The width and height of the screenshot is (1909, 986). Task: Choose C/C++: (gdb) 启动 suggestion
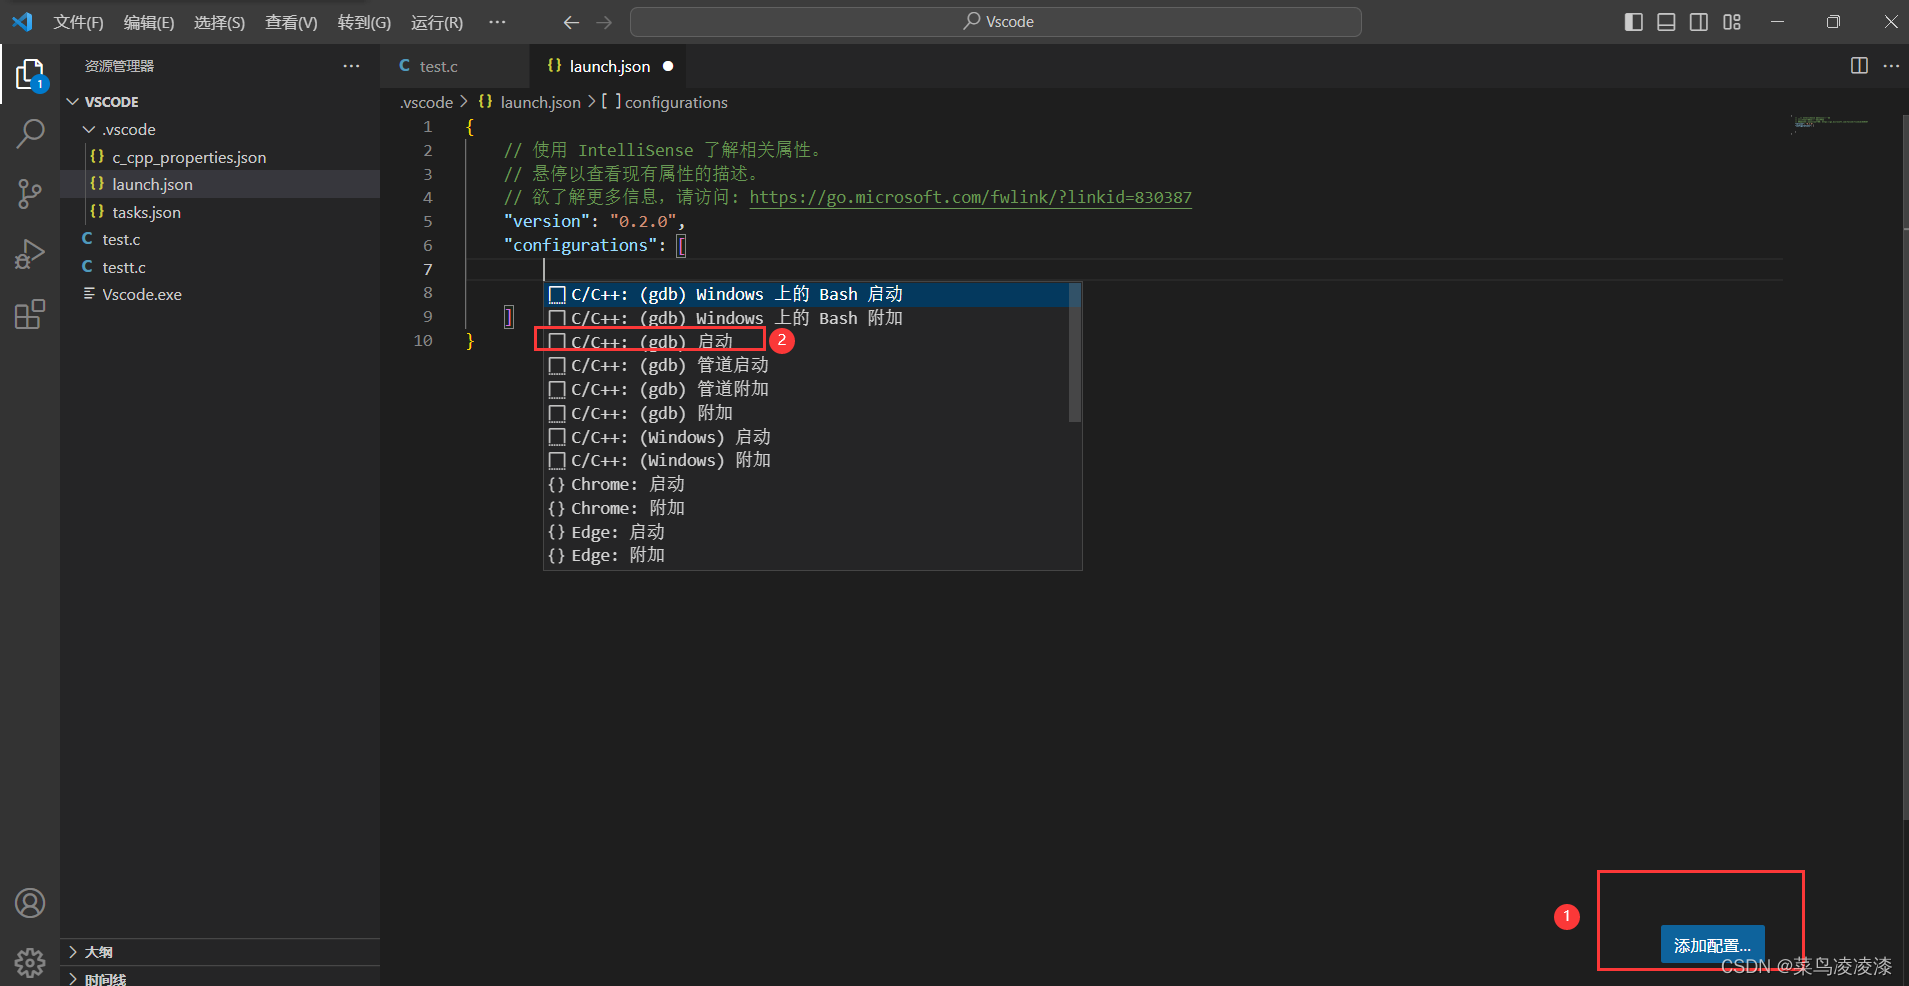(x=806, y=342)
